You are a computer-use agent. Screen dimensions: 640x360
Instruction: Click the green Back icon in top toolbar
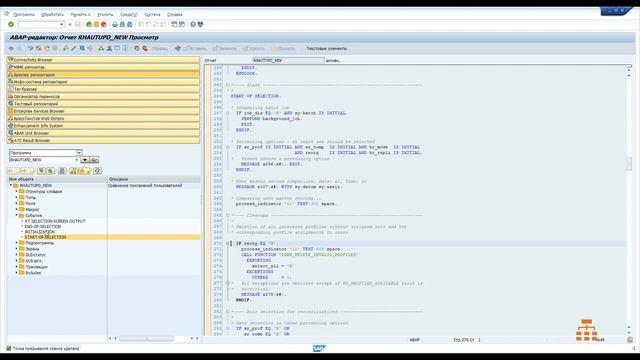click(x=89, y=24)
